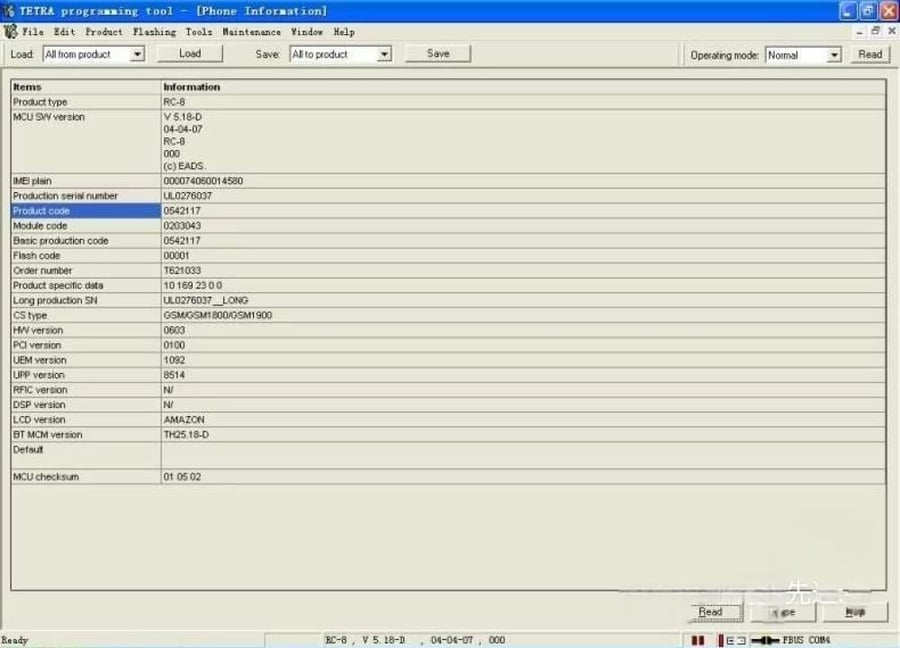
Task: Click the MCU checksum value '01 05 02'
Action: click(182, 477)
